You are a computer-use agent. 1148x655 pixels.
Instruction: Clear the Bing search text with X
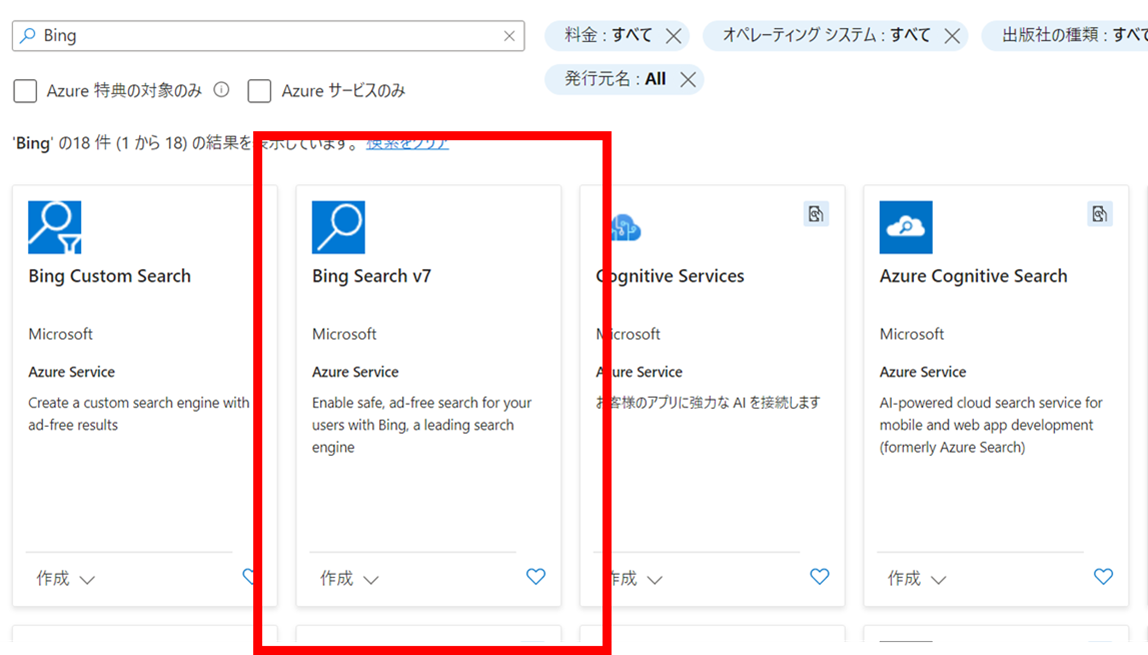(510, 36)
